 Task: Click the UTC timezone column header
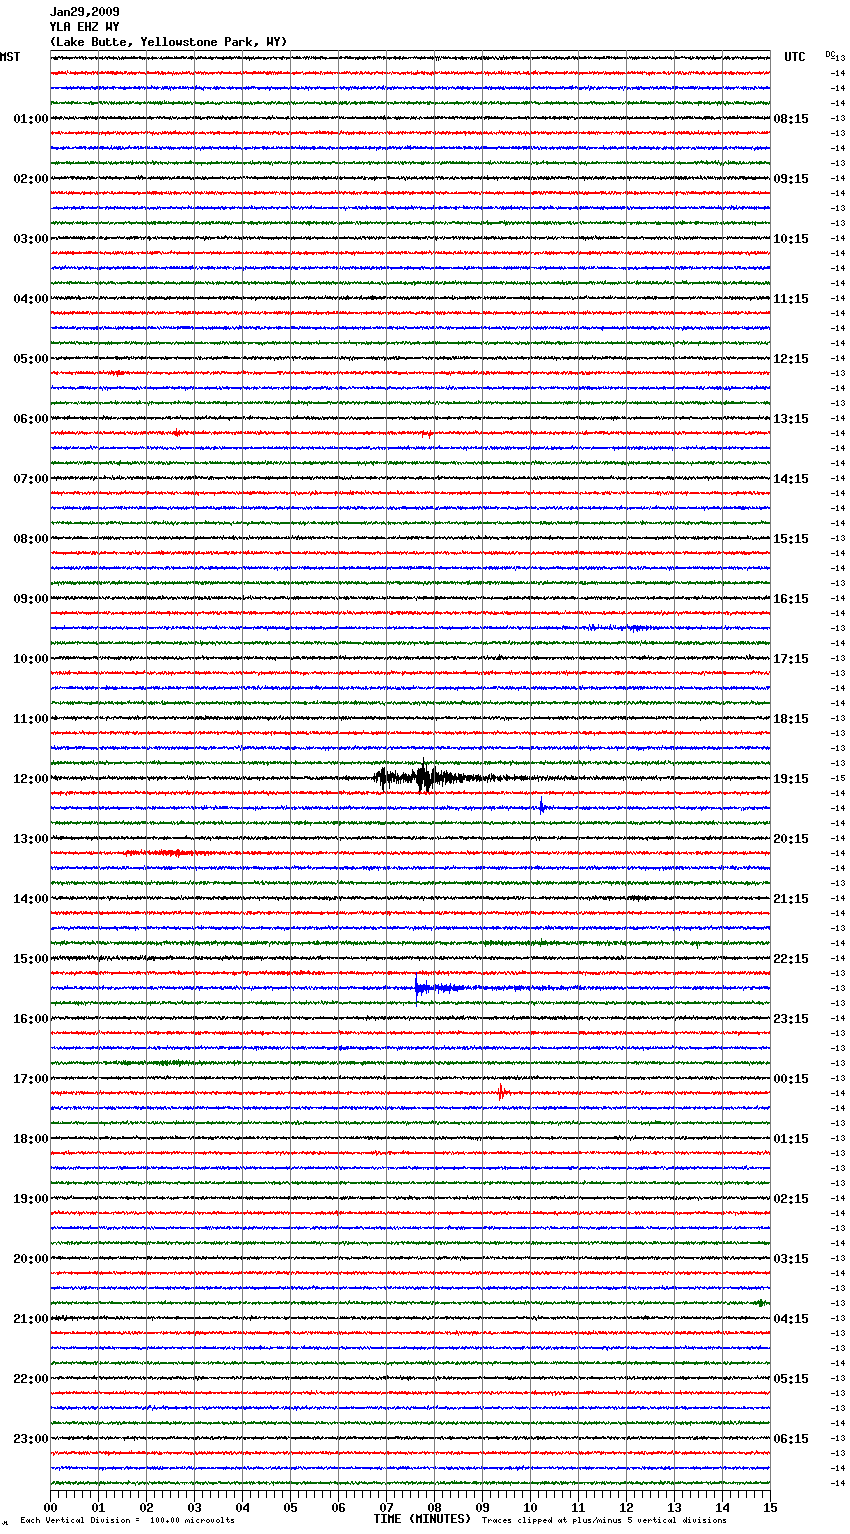795,57
